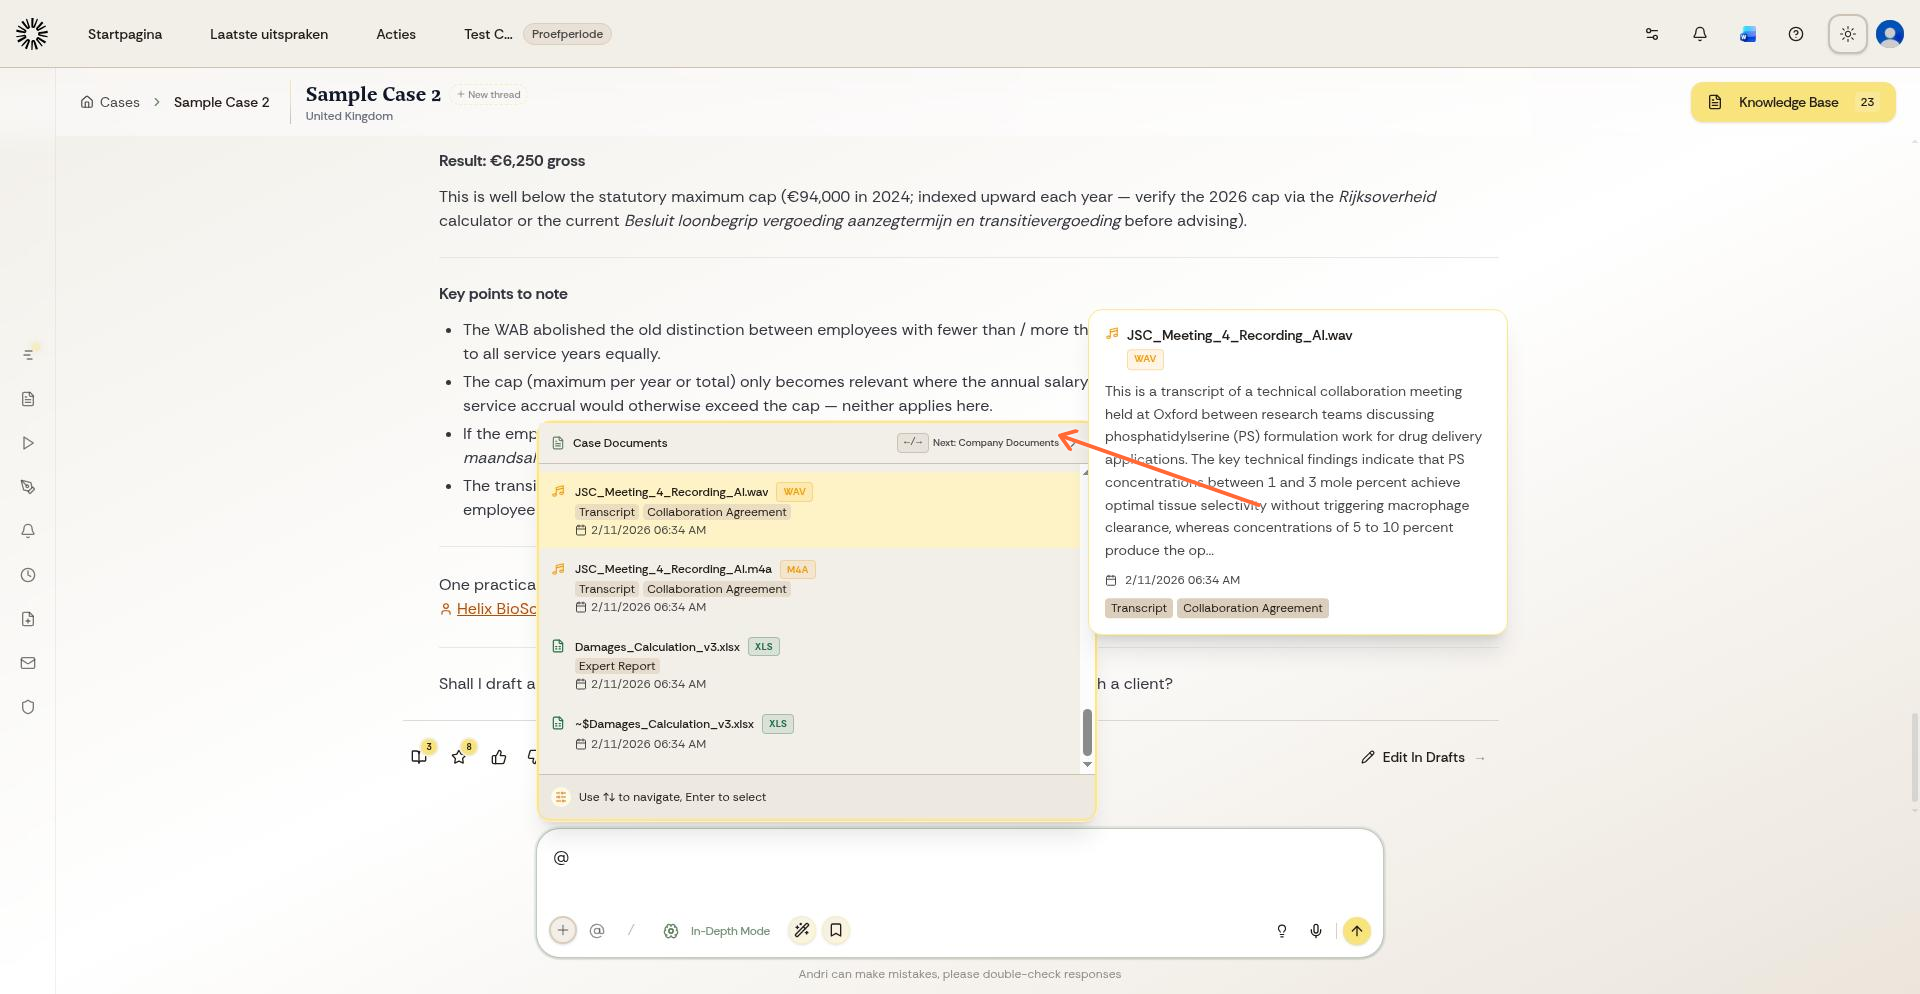Screen dimensions: 1920x994
Task: Select Damages_Calculation_v3.xlsx in document list
Action: tap(810, 664)
